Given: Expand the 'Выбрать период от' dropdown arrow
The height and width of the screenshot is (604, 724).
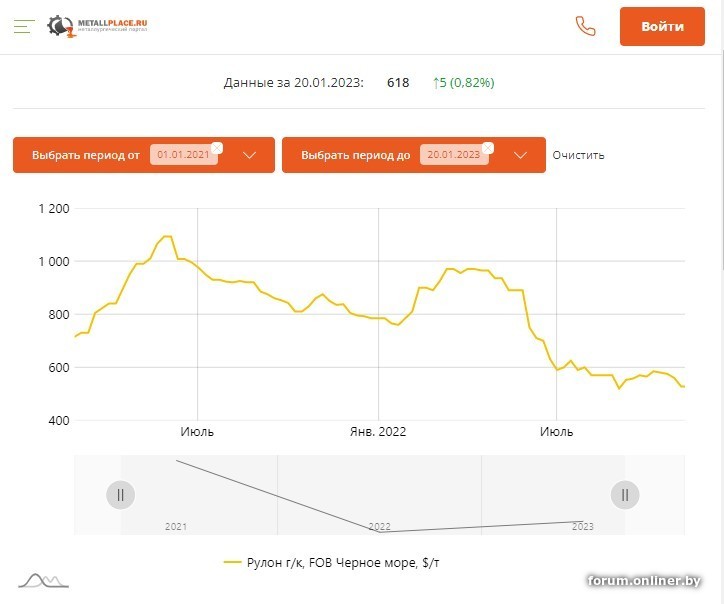Looking at the screenshot, I should (250, 155).
